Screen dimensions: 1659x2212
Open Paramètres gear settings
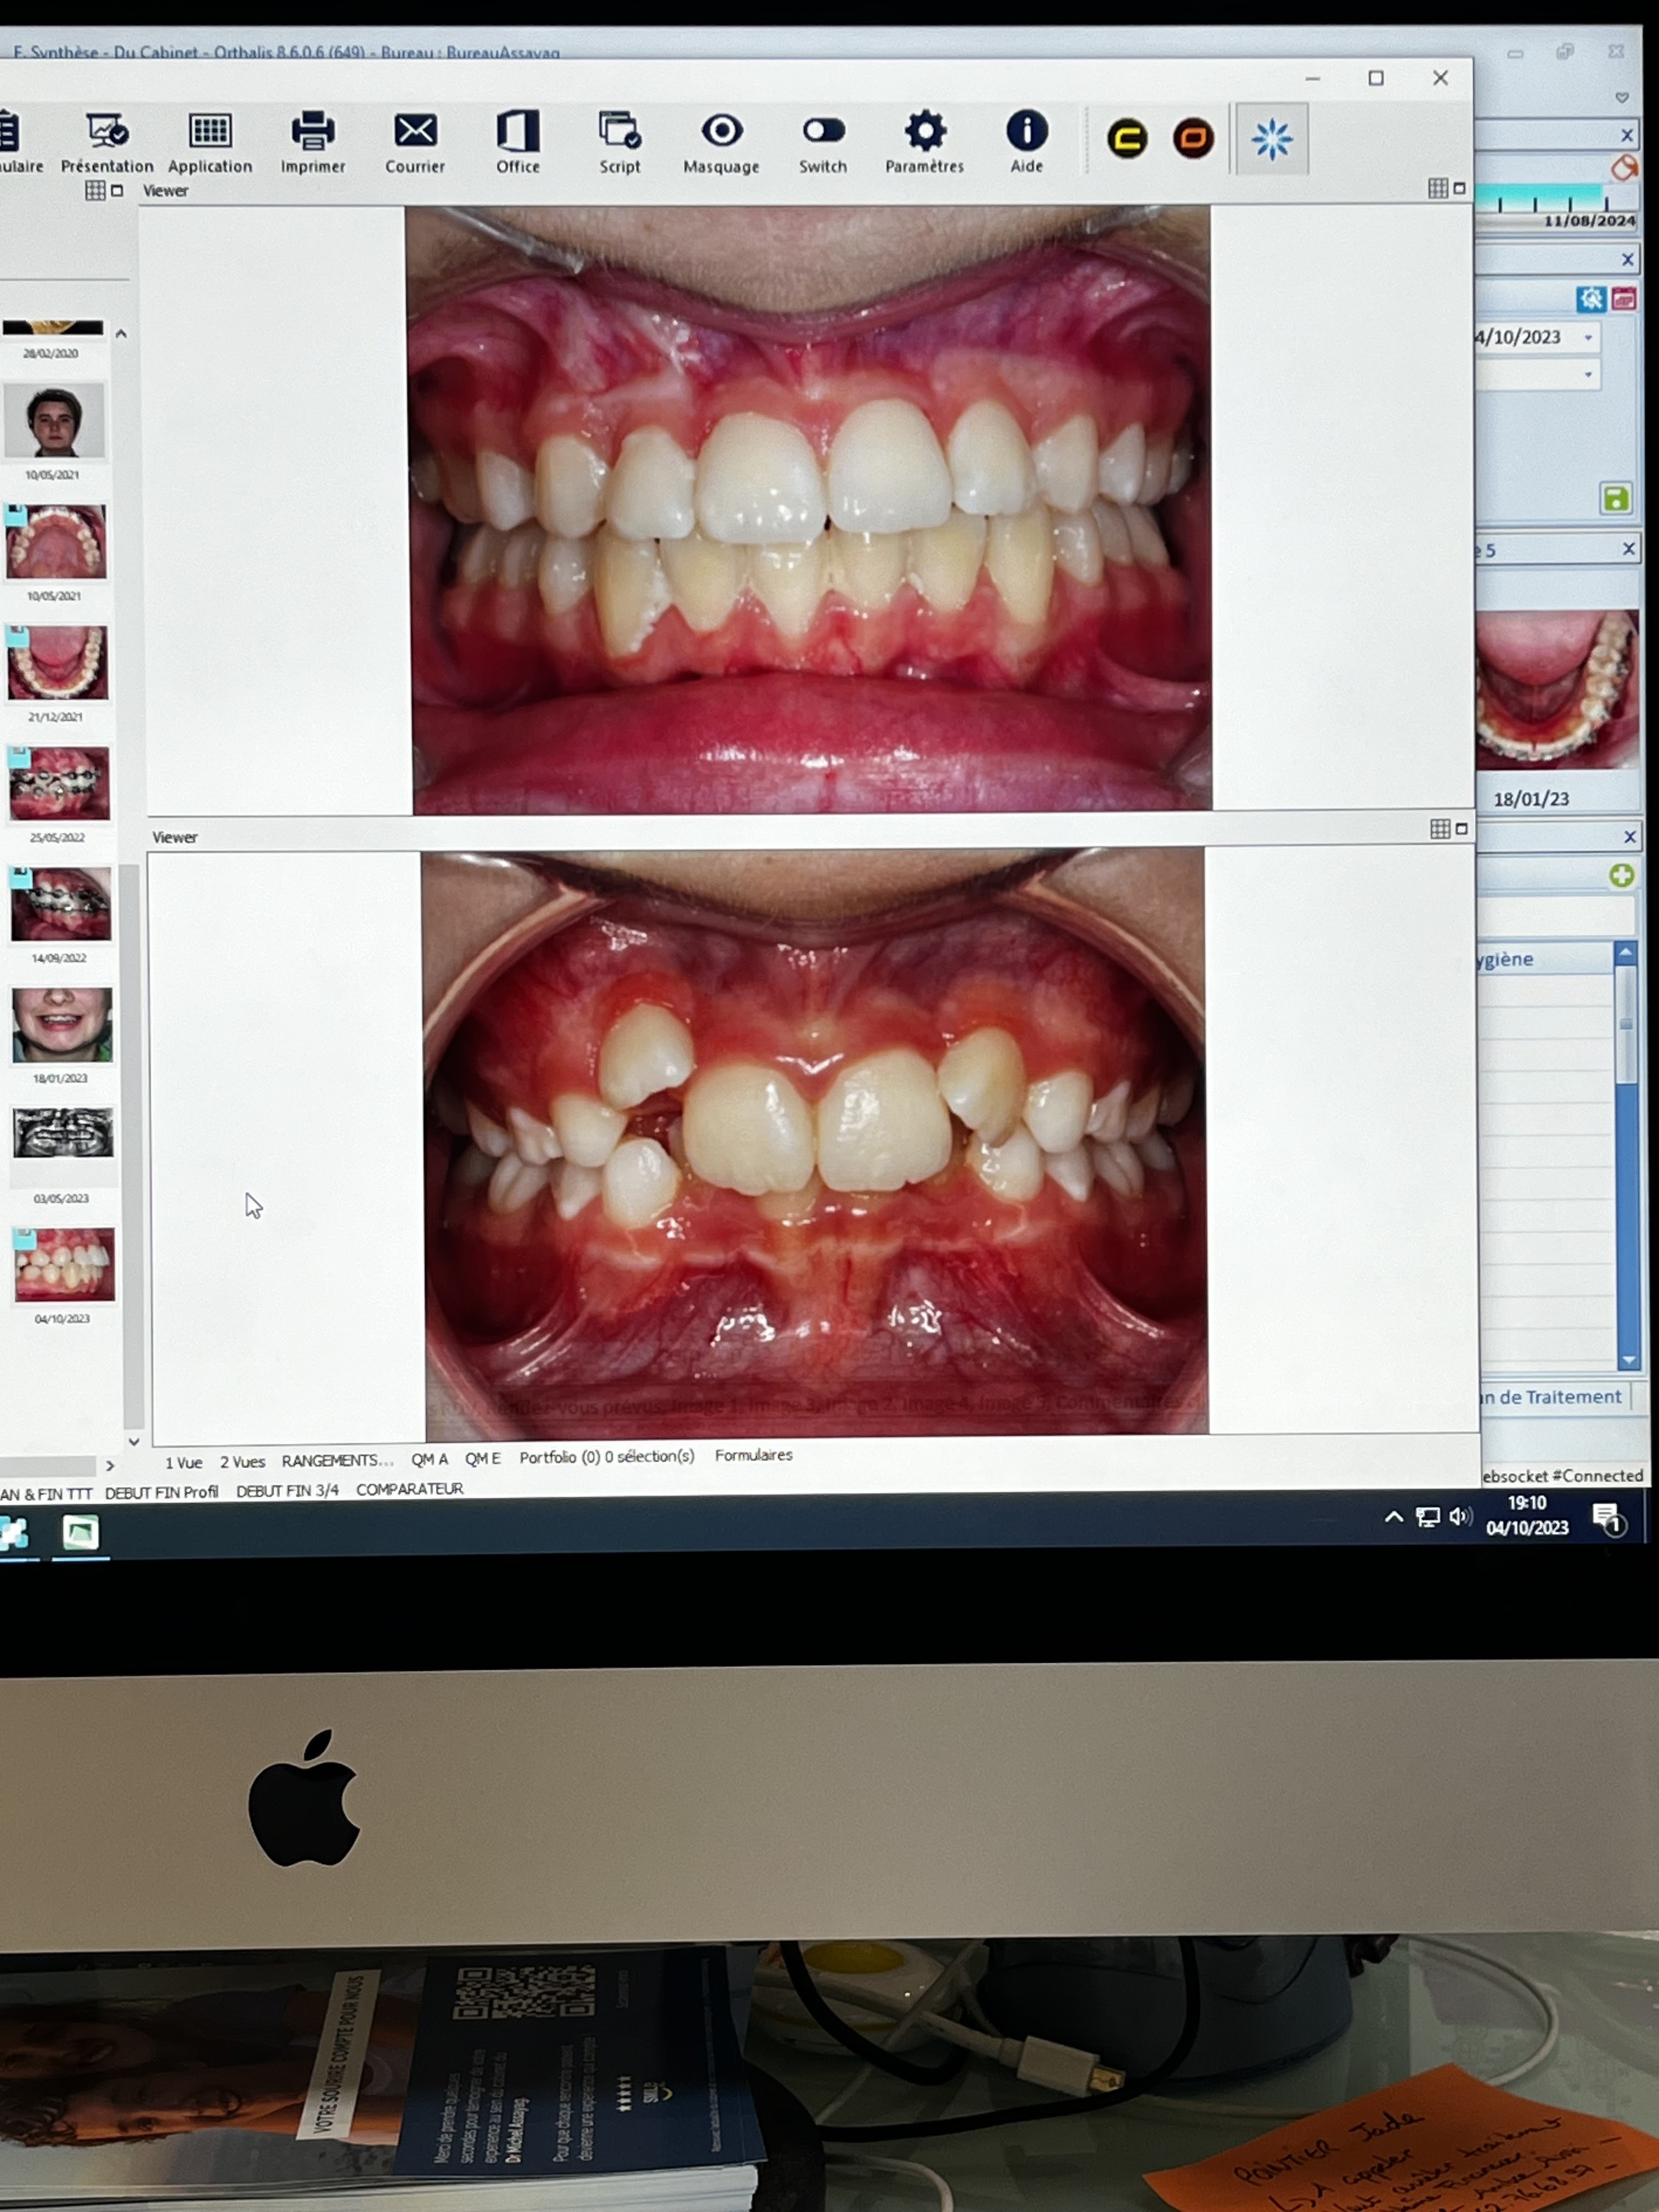924,132
